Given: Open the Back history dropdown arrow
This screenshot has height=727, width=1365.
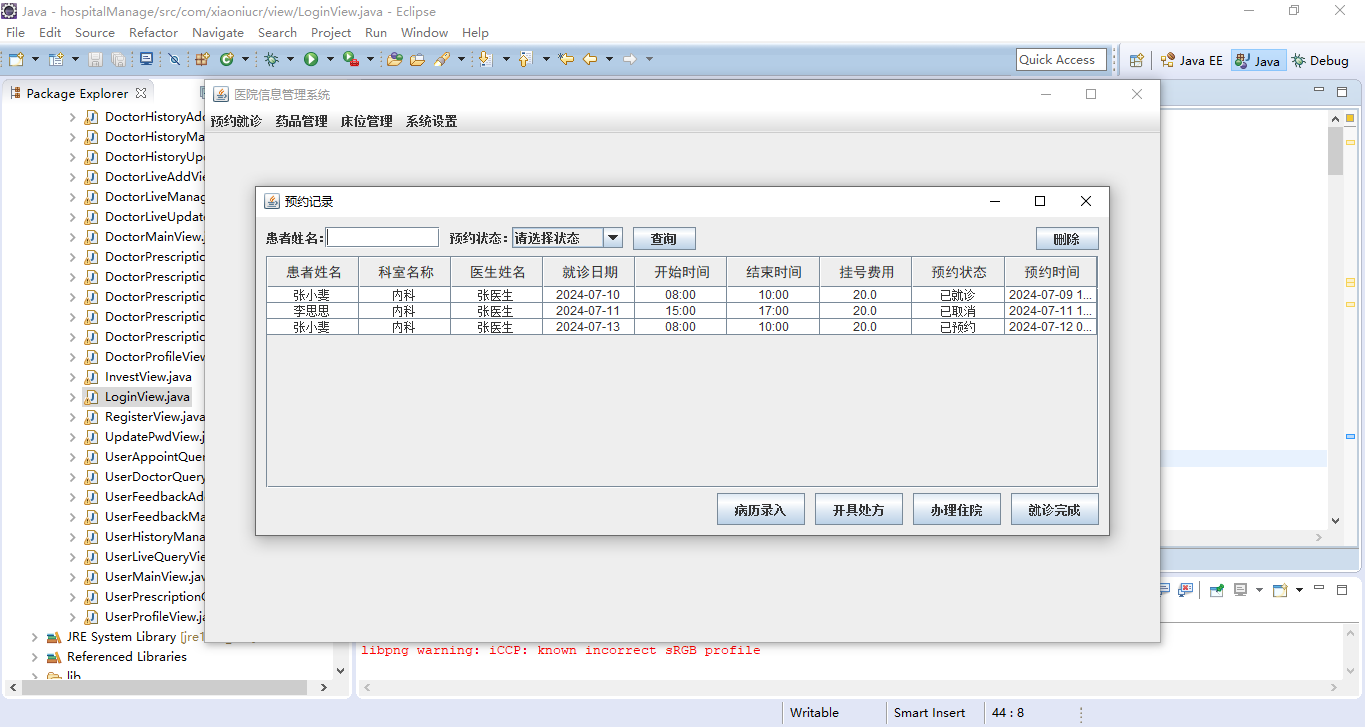Looking at the screenshot, I should (x=609, y=59).
